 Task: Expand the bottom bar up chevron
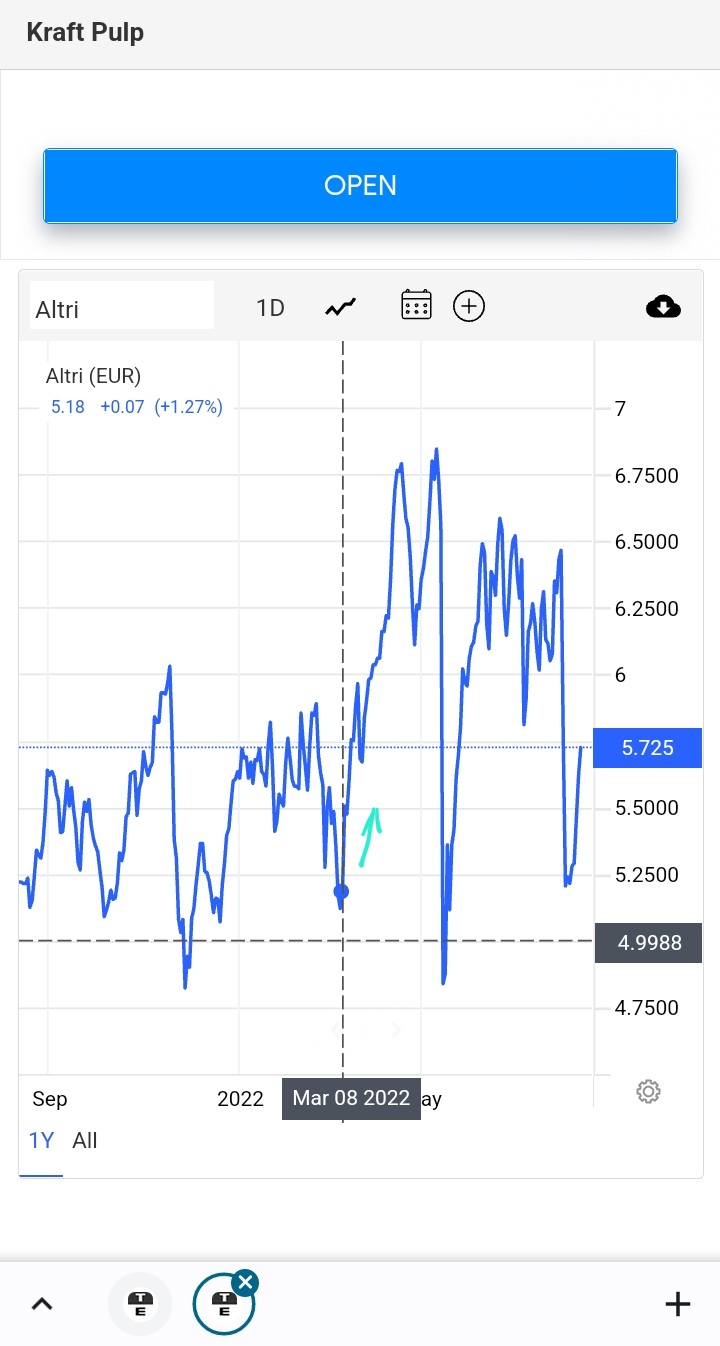click(x=42, y=1304)
